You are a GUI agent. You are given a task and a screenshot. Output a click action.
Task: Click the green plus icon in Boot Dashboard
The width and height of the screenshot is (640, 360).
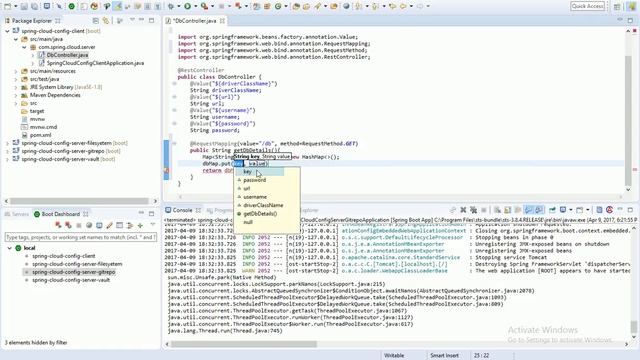(140, 225)
